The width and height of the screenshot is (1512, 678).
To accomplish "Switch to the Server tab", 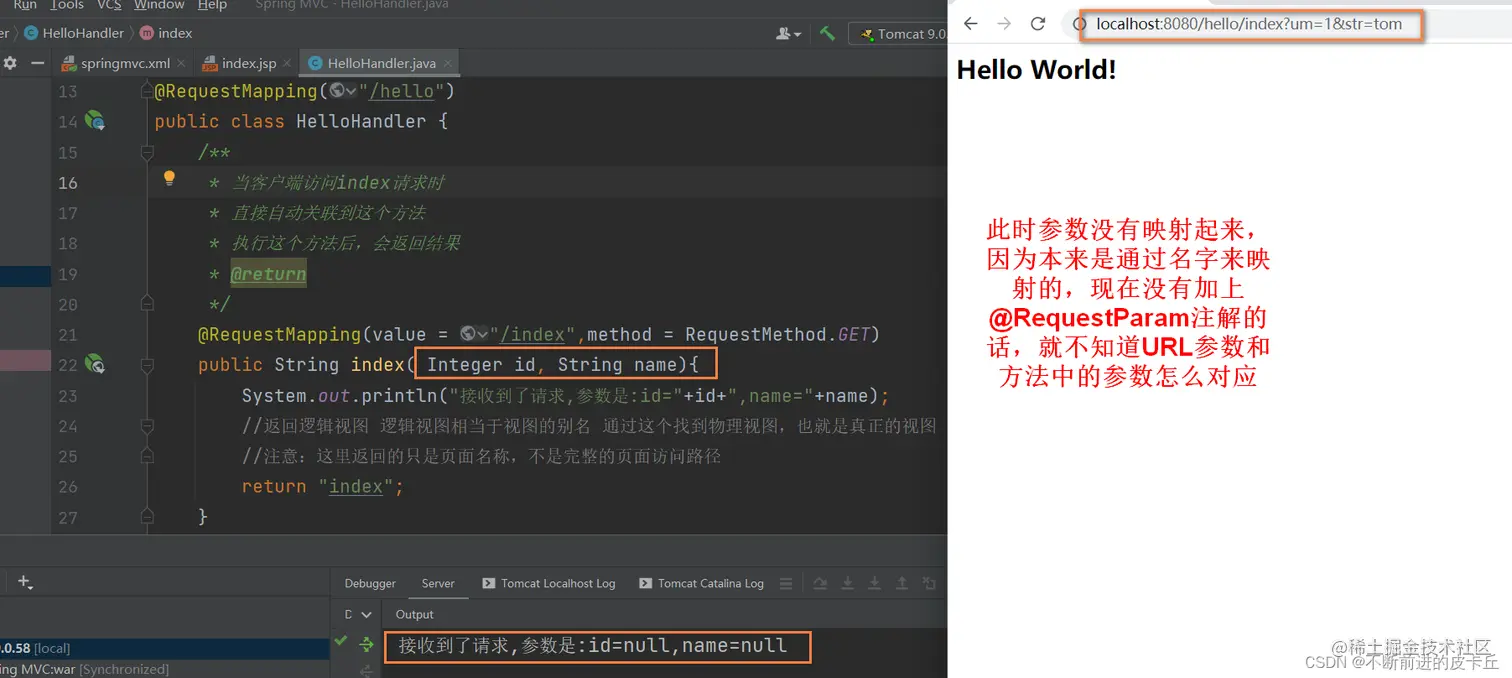I will pos(438,583).
